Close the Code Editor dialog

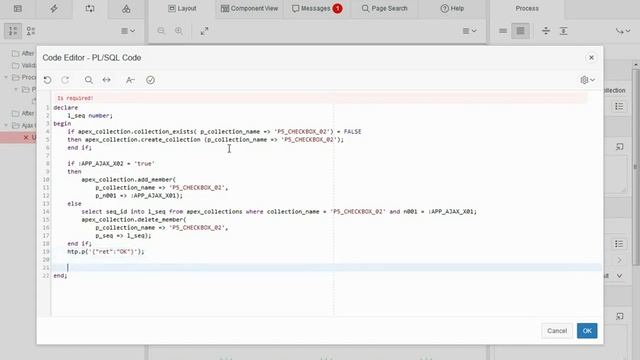(591, 58)
